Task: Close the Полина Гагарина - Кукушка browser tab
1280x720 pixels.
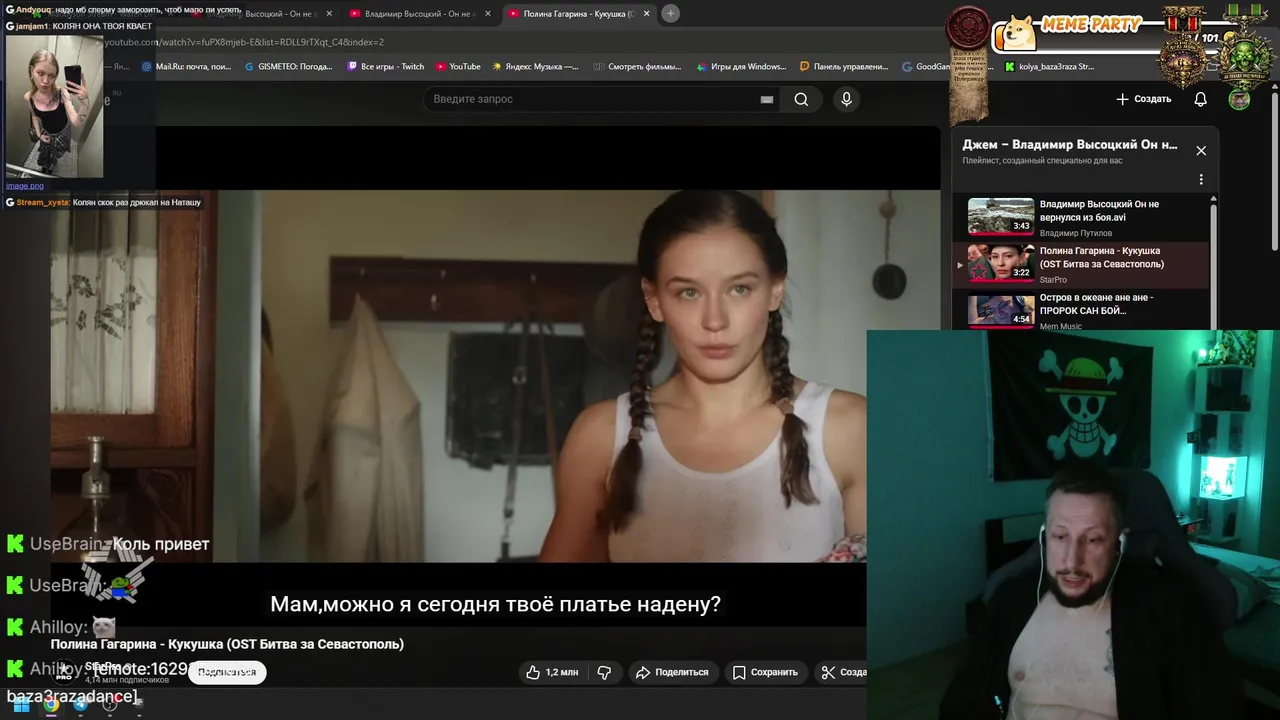Action: (x=647, y=14)
